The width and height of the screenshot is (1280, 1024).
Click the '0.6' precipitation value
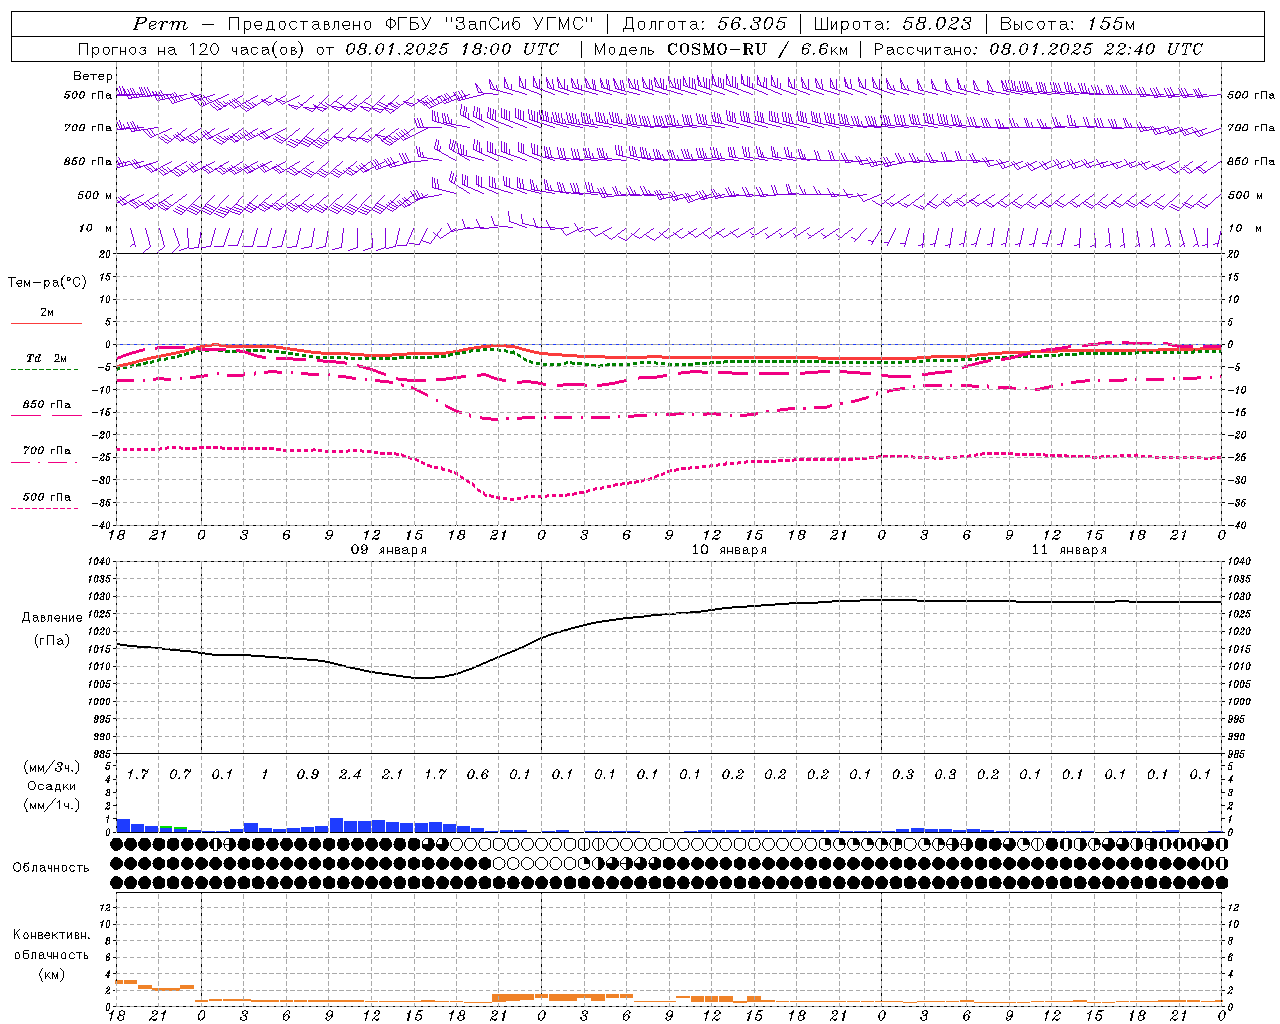(x=478, y=774)
